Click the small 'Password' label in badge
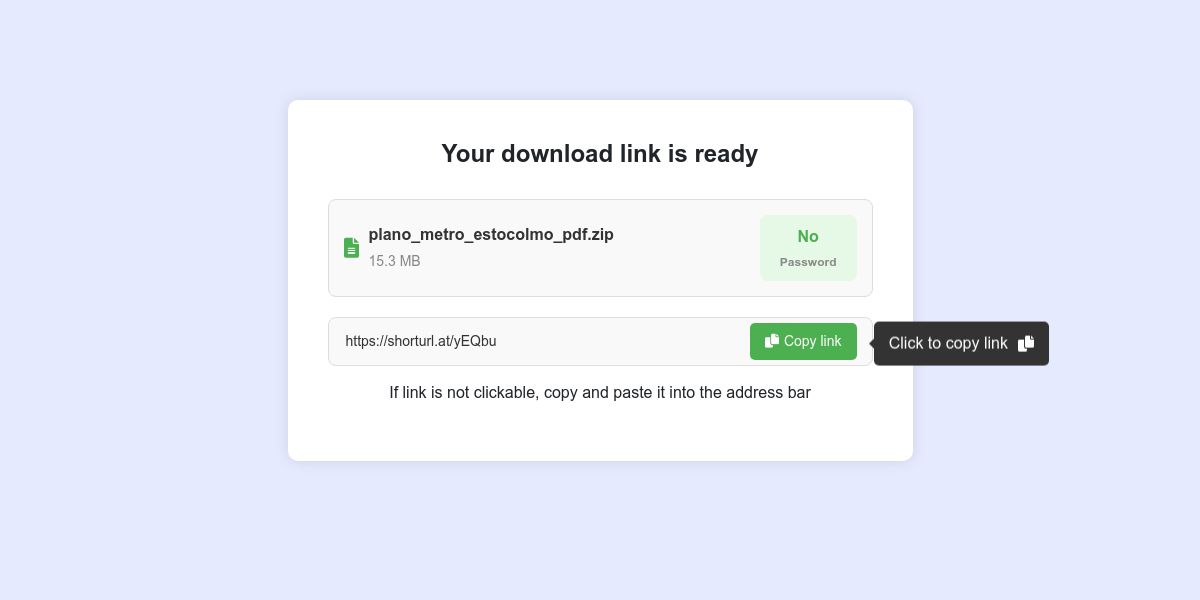Image resolution: width=1200 pixels, height=600 pixels. click(808, 262)
